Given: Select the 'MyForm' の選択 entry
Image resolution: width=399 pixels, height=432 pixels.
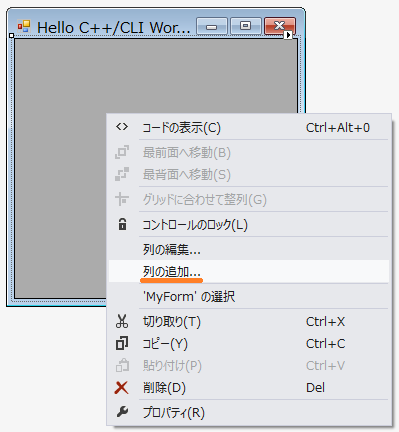Looking at the screenshot, I should tap(249, 296).
